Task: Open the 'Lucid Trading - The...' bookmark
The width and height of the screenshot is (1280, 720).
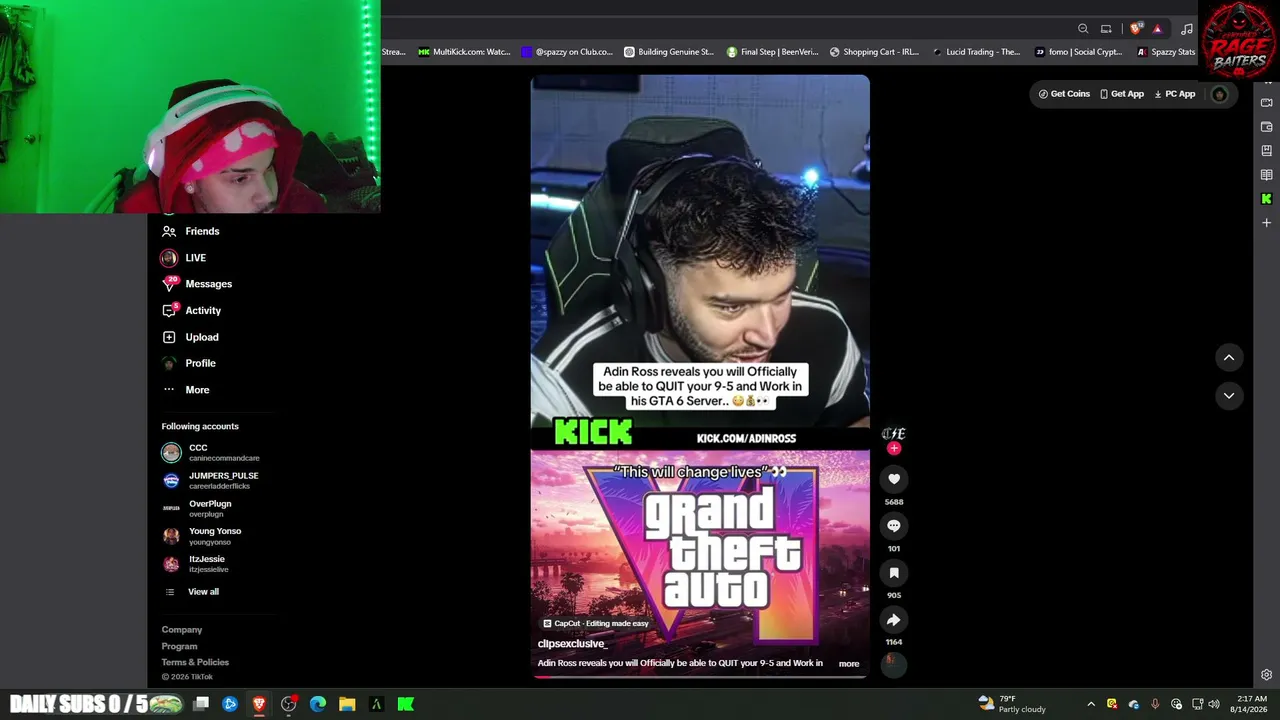Action: coord(976,52)
